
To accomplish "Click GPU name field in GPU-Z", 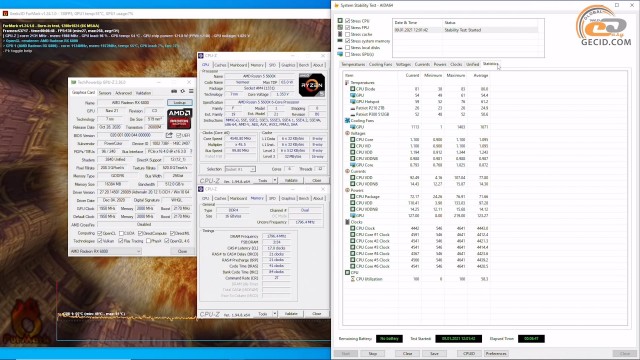I will click(131, 102).
